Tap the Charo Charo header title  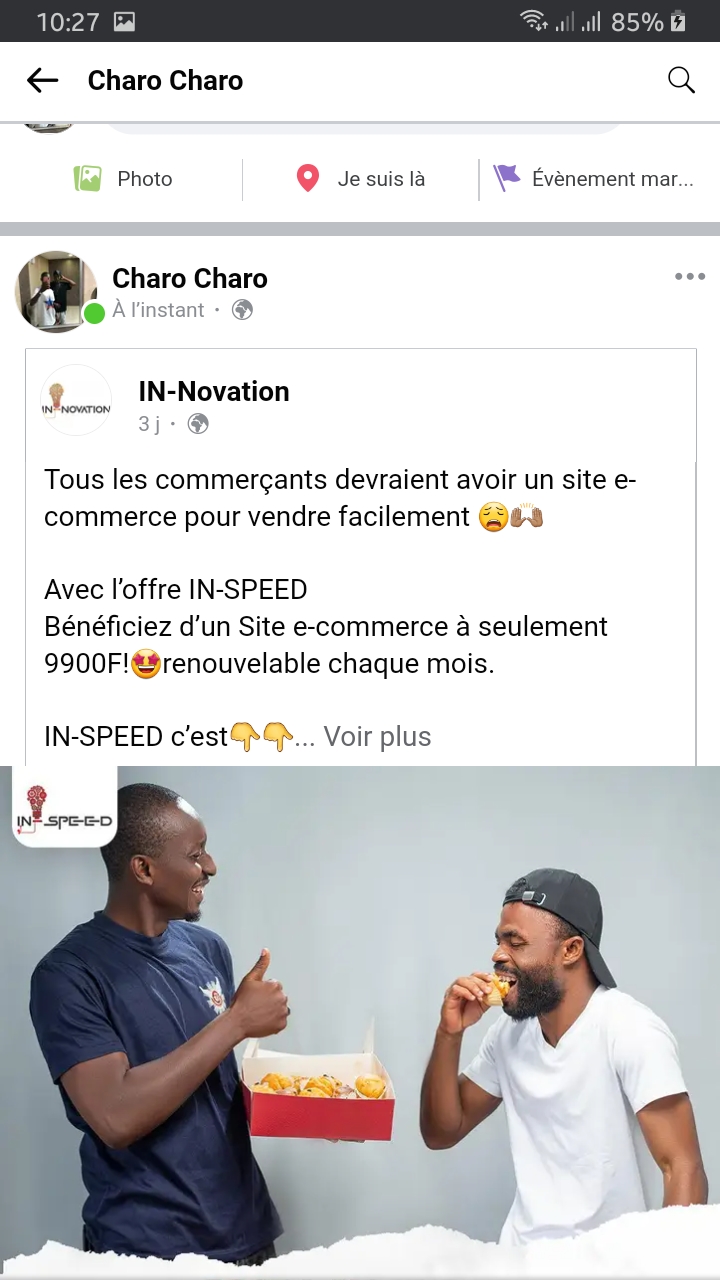(x=165, y=81)
